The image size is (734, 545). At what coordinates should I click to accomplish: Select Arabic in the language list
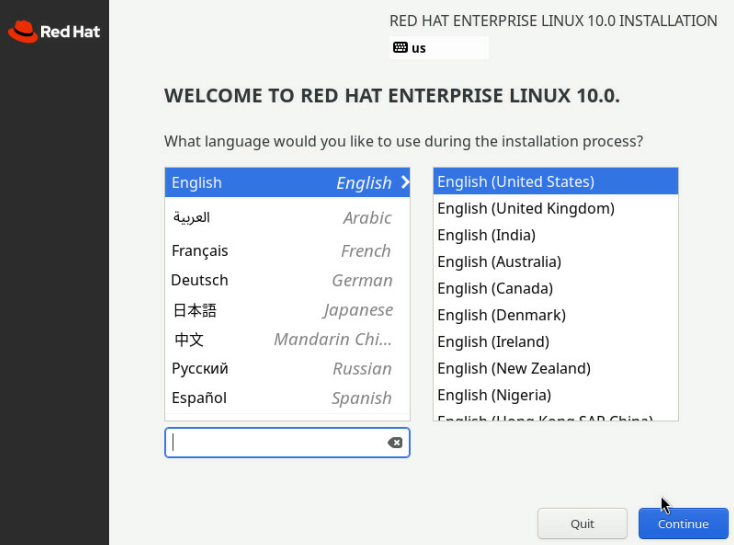click(287, 218)
